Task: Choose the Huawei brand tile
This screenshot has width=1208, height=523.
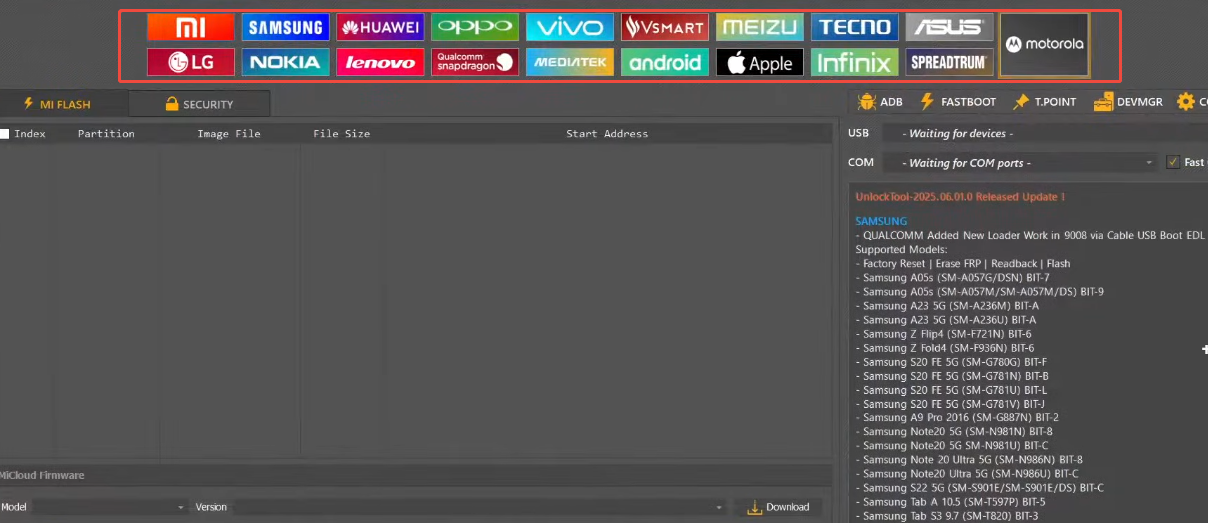Action: (x=380, y=27)
